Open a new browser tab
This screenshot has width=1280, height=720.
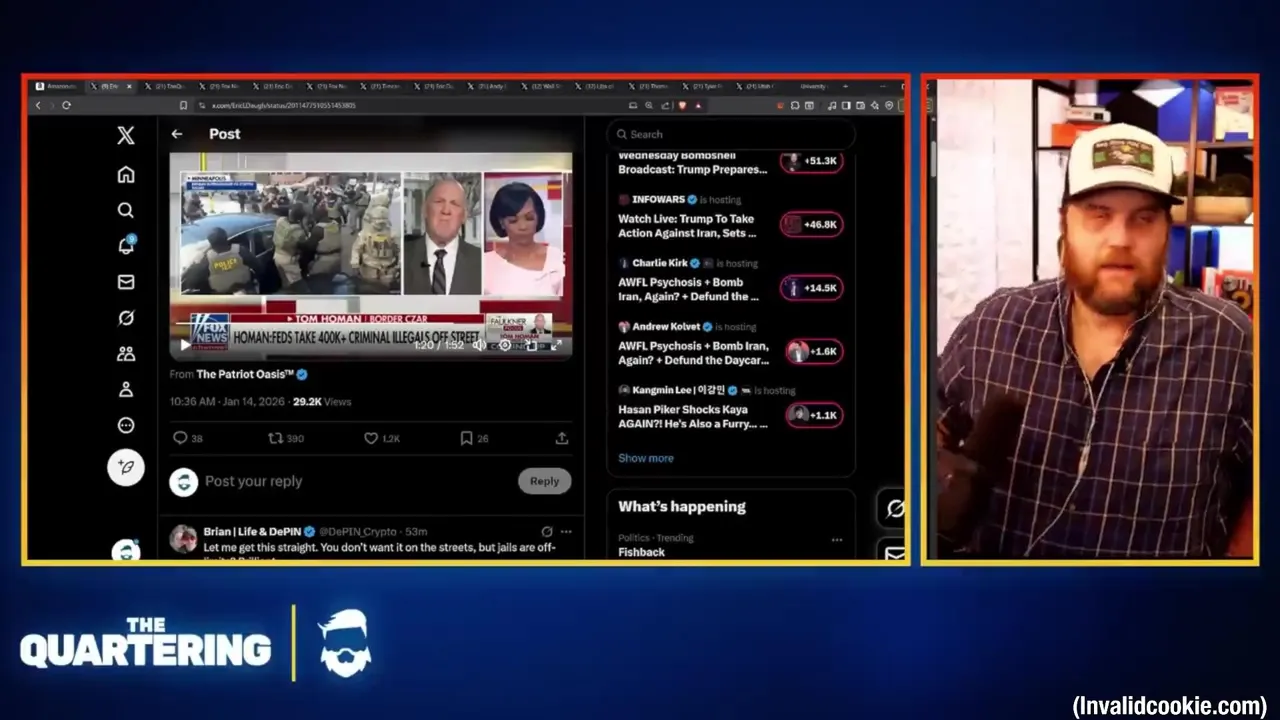846,87
